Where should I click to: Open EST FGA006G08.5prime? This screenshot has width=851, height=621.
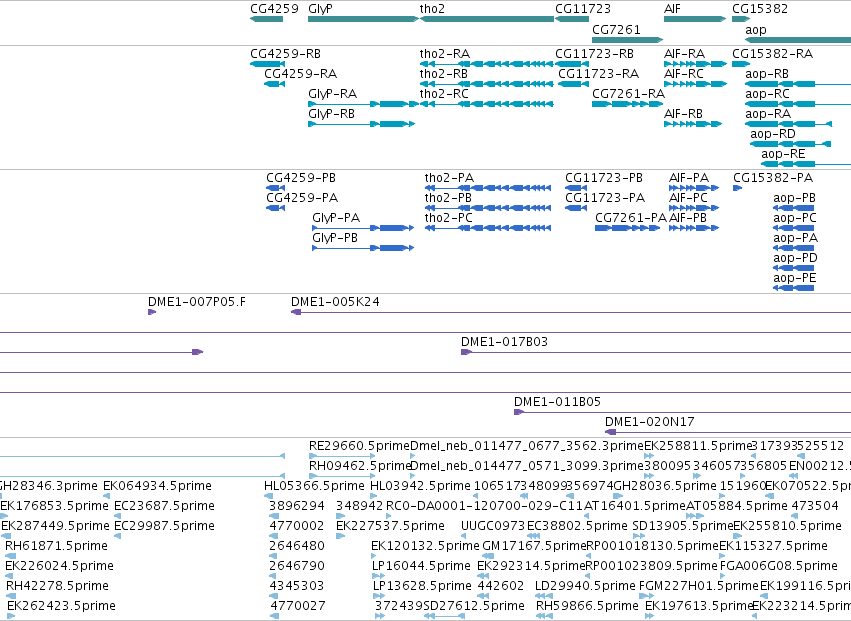pos(778,566)
